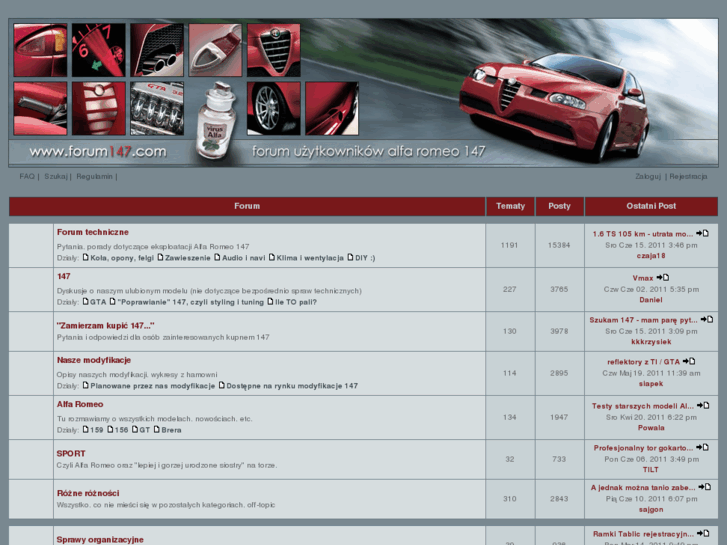Open the 147 discussion forum
The width and height of the screenshot is (727, 545).
click(64, 276)
